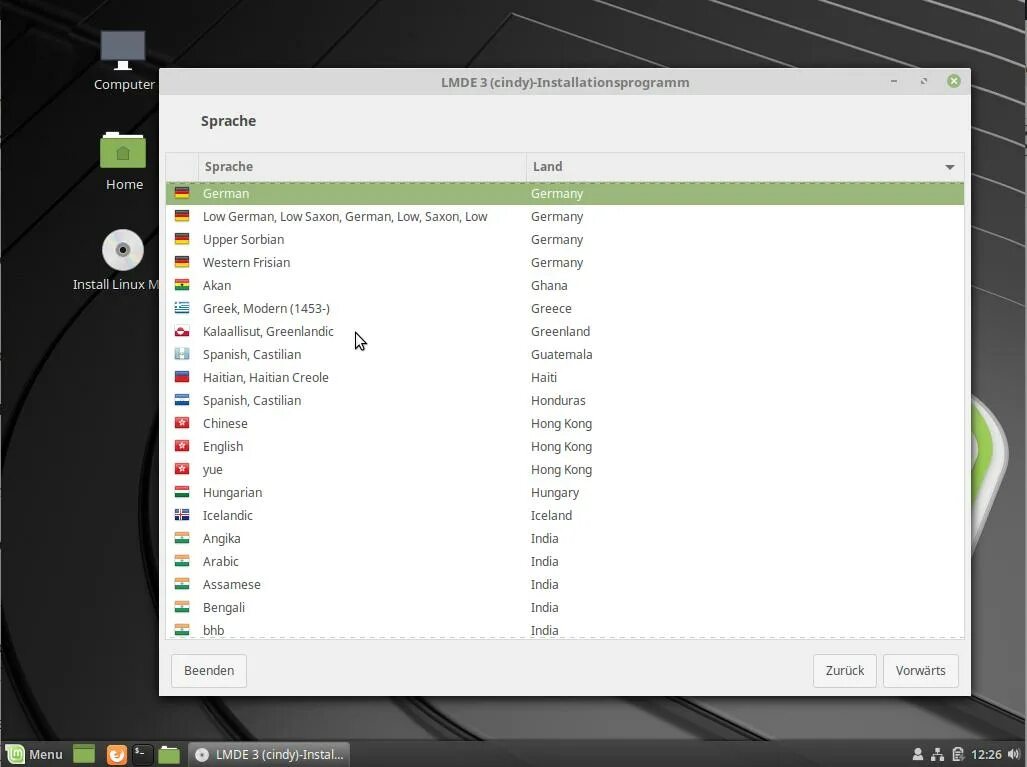Open the volume tray icon
The image size is (1027, 767).
pyautogui.click(x=1014, y=754)
